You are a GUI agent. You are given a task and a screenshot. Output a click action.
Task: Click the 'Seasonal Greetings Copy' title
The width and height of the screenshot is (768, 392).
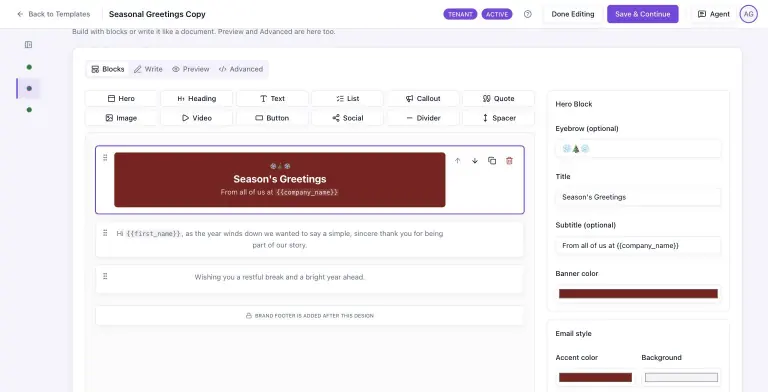point(157,14)
